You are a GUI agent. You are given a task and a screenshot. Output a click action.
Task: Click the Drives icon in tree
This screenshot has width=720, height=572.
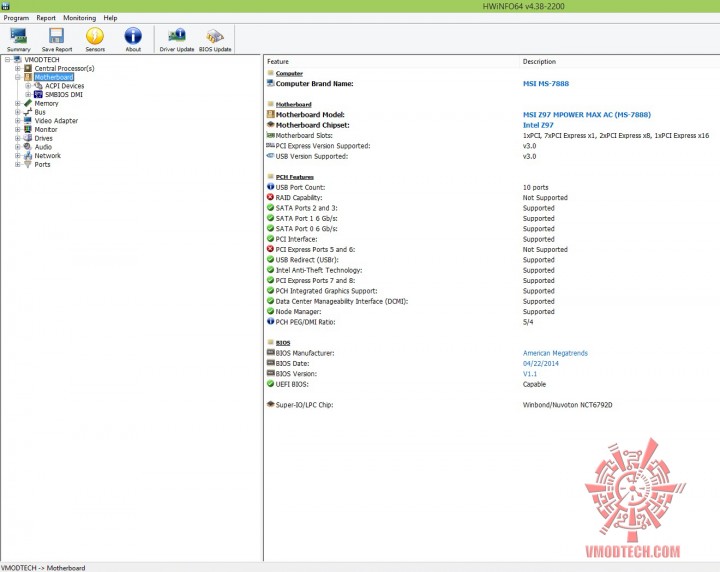pyautogui.click(x=28, y=138)
